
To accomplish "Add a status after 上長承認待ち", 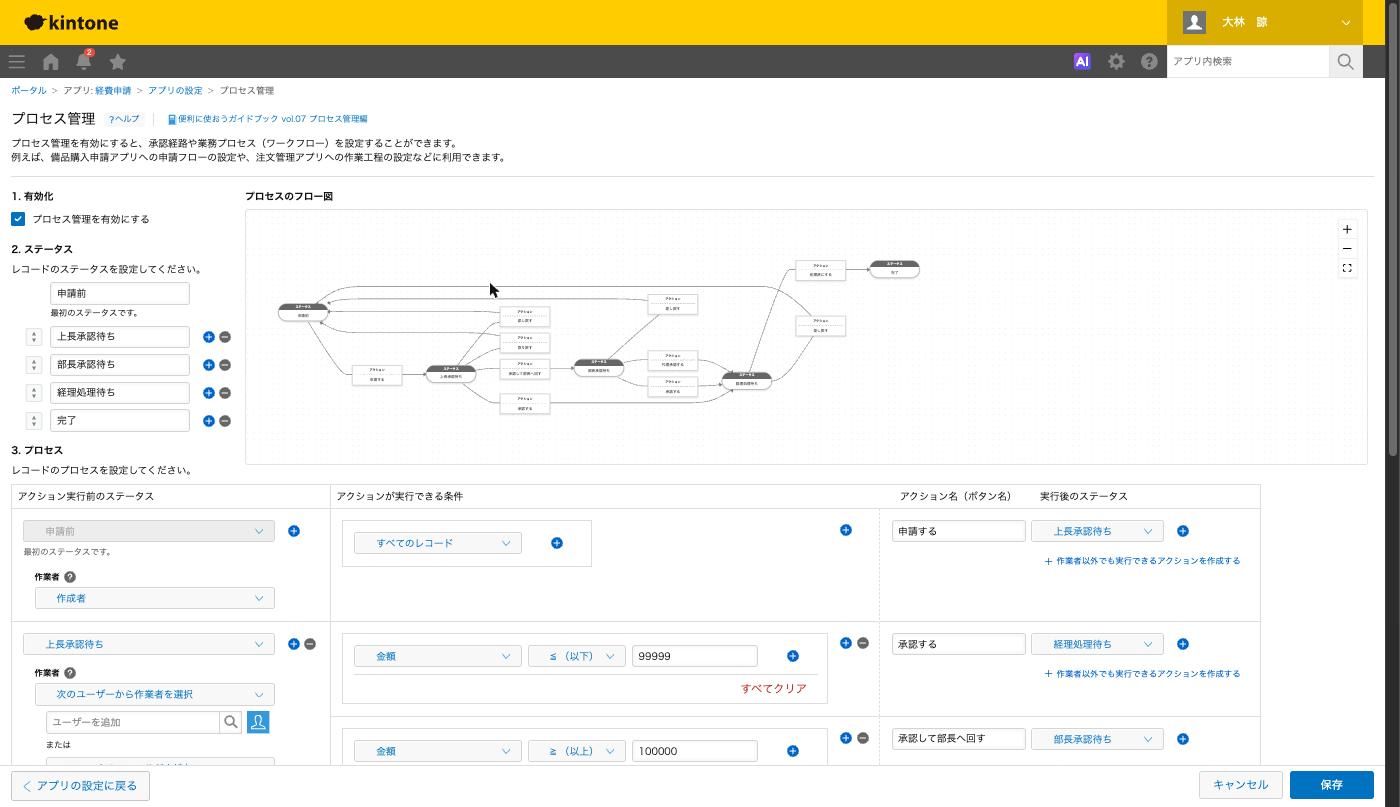I will tap(209, 337).
